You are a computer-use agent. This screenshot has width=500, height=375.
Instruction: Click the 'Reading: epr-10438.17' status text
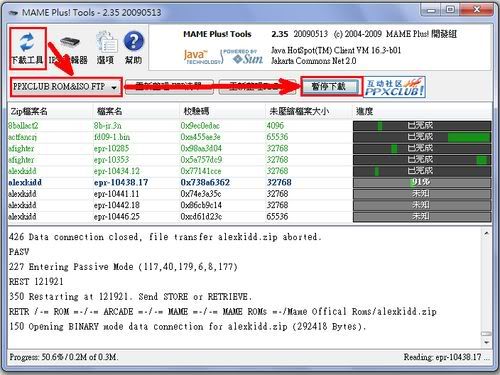447,357
